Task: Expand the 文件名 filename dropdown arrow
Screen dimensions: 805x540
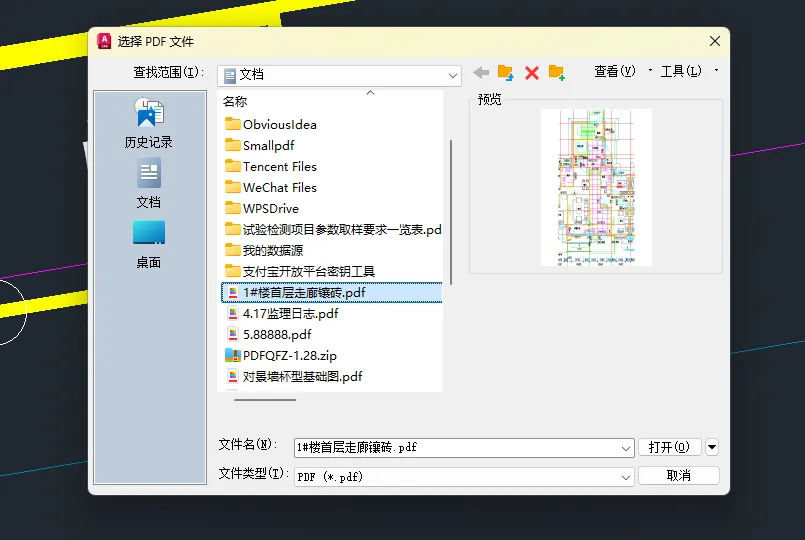Action: tap(625, 448)
